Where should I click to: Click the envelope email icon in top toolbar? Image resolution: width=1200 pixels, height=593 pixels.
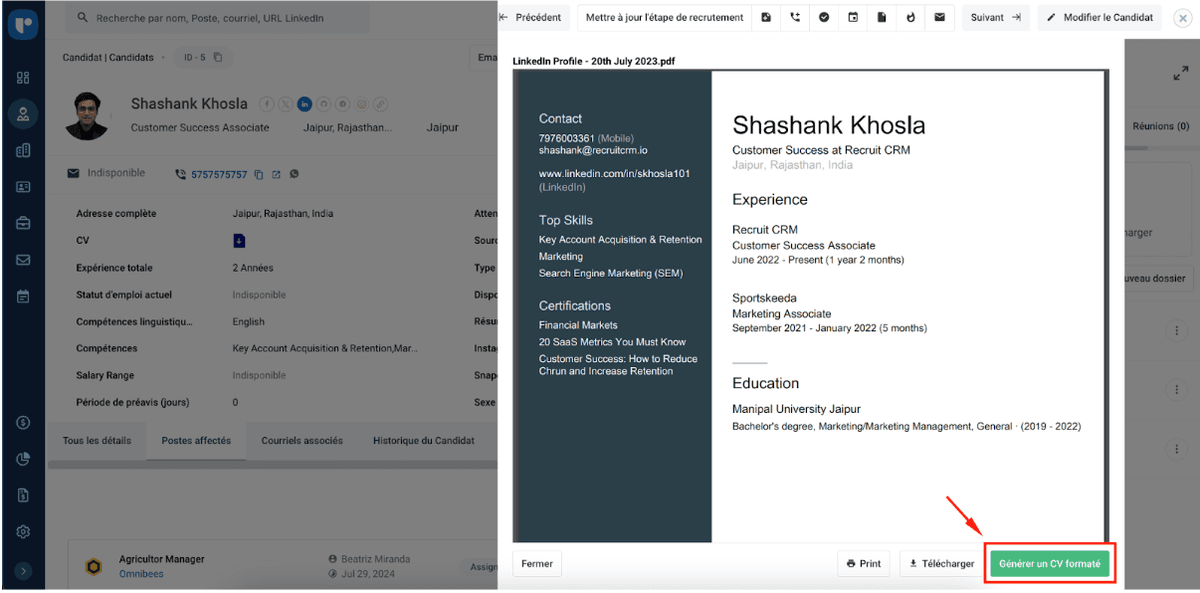coord(939,17)
